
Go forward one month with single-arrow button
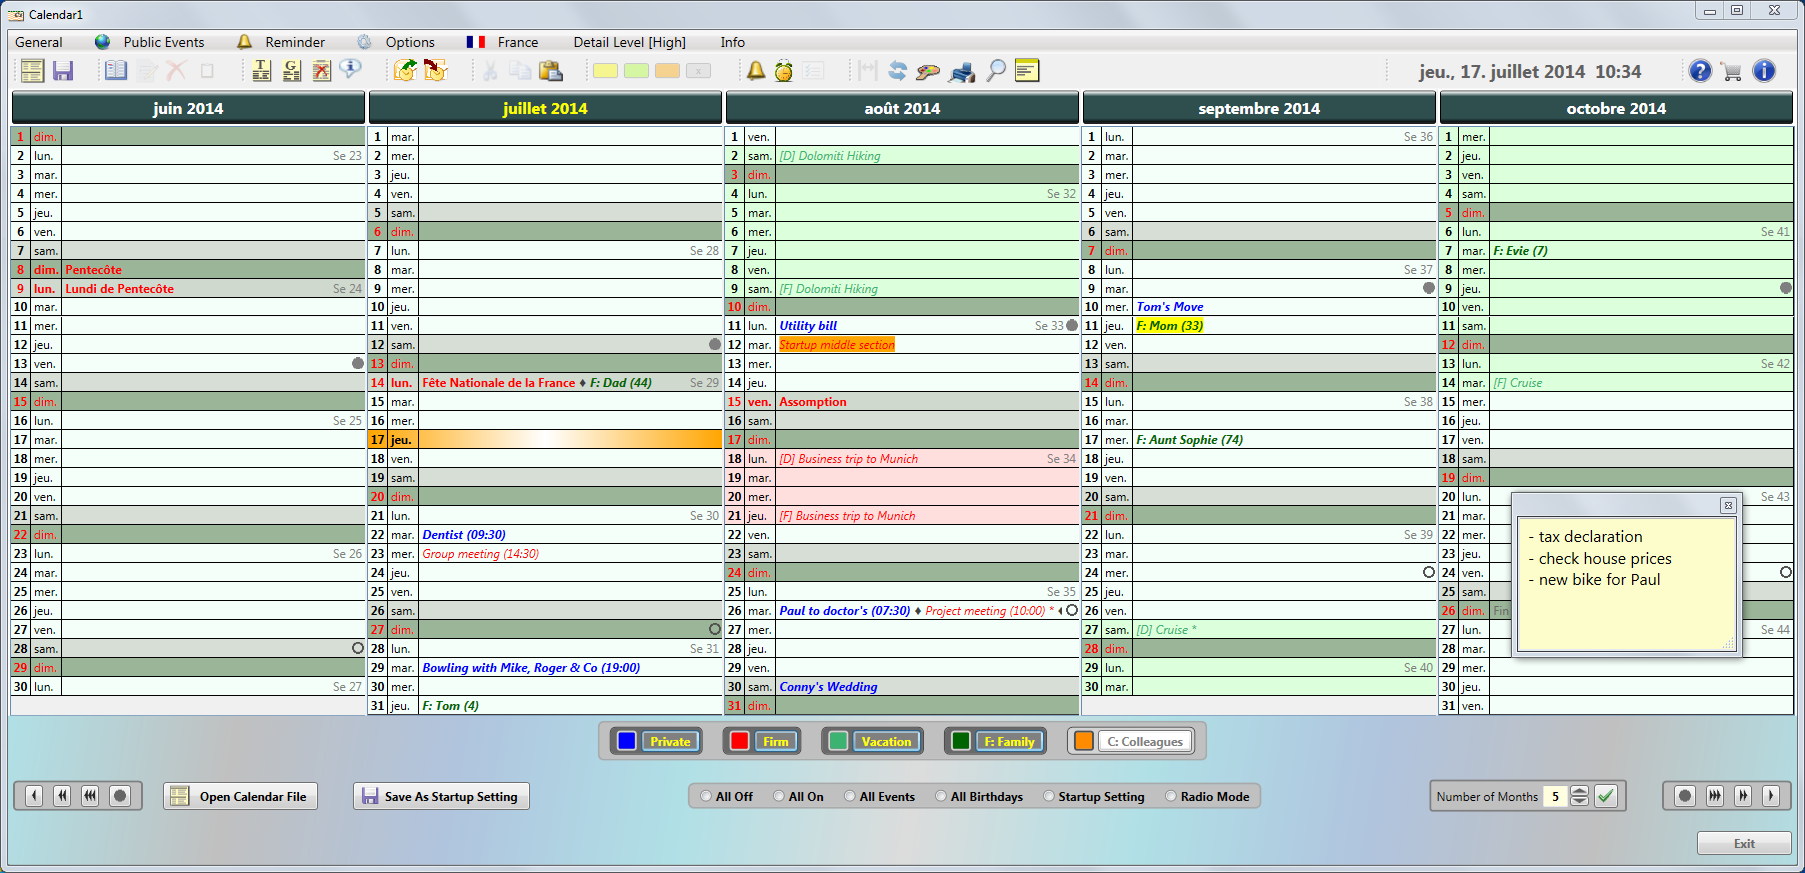click(x=1771, y=796)
